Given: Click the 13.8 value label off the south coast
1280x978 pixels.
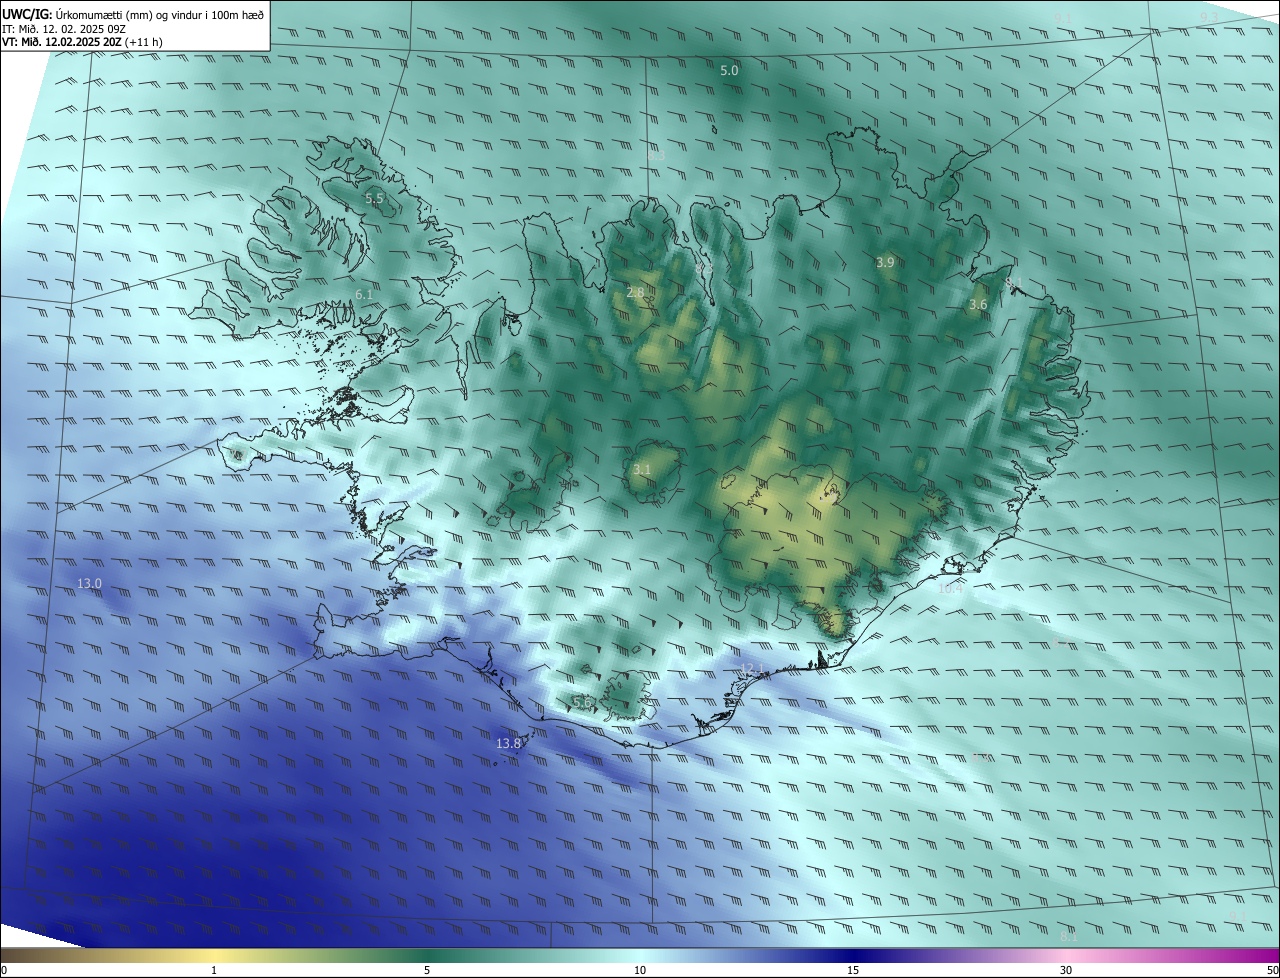Looking at the screenshot, I should click(509, 743).
